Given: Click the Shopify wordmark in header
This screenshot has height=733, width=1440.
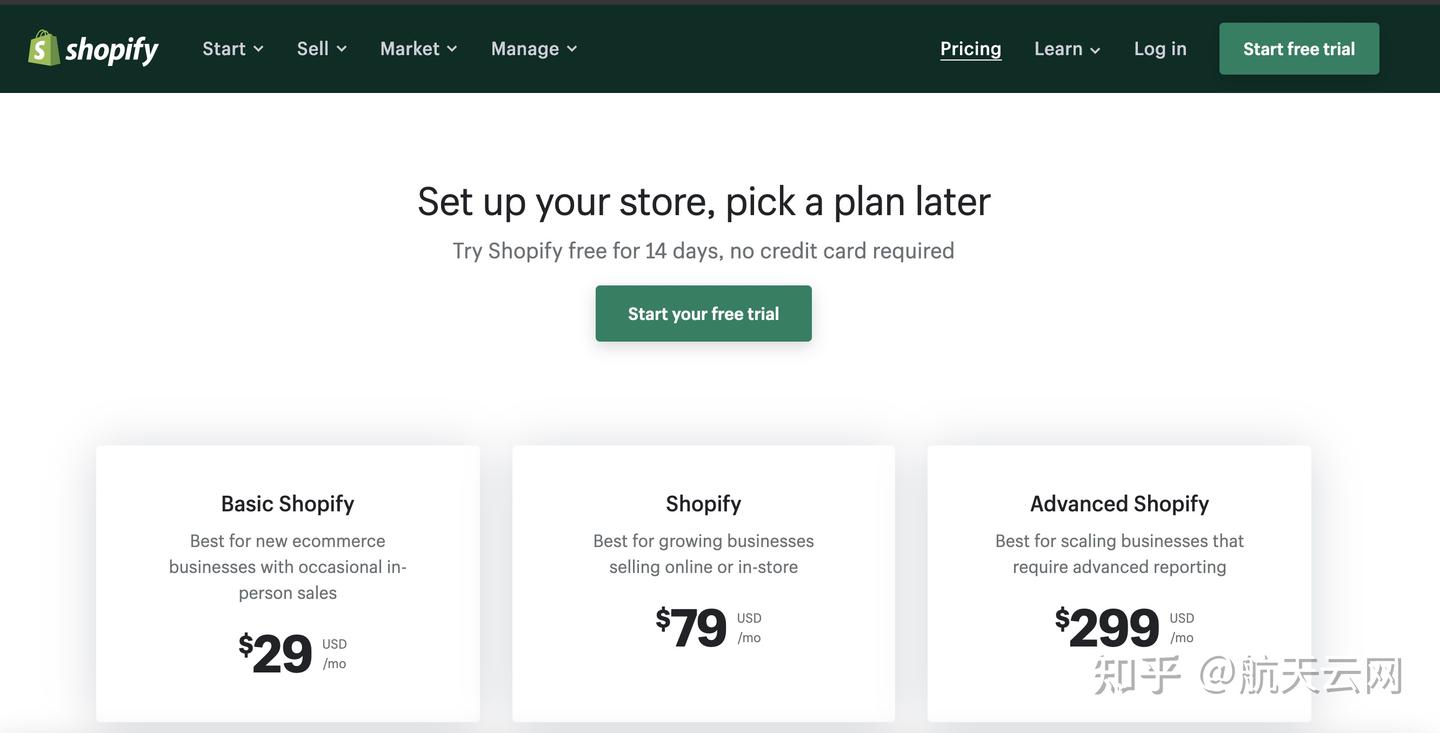Looking at the screenshot, I should [x=112, y=49].
